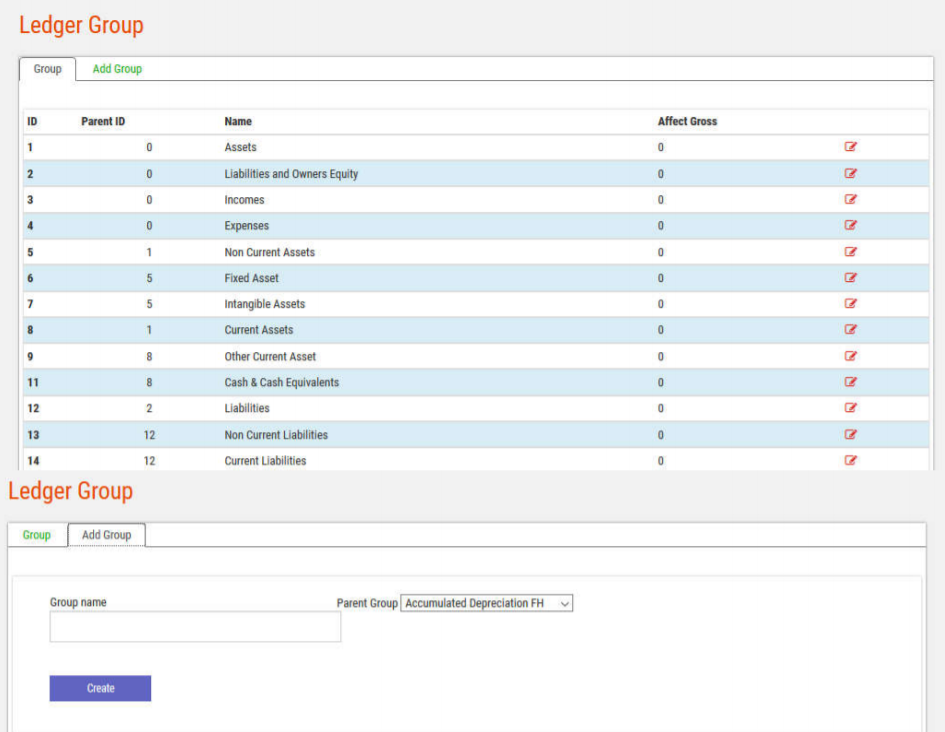Click the Affect Gross column header

point(687,122)
